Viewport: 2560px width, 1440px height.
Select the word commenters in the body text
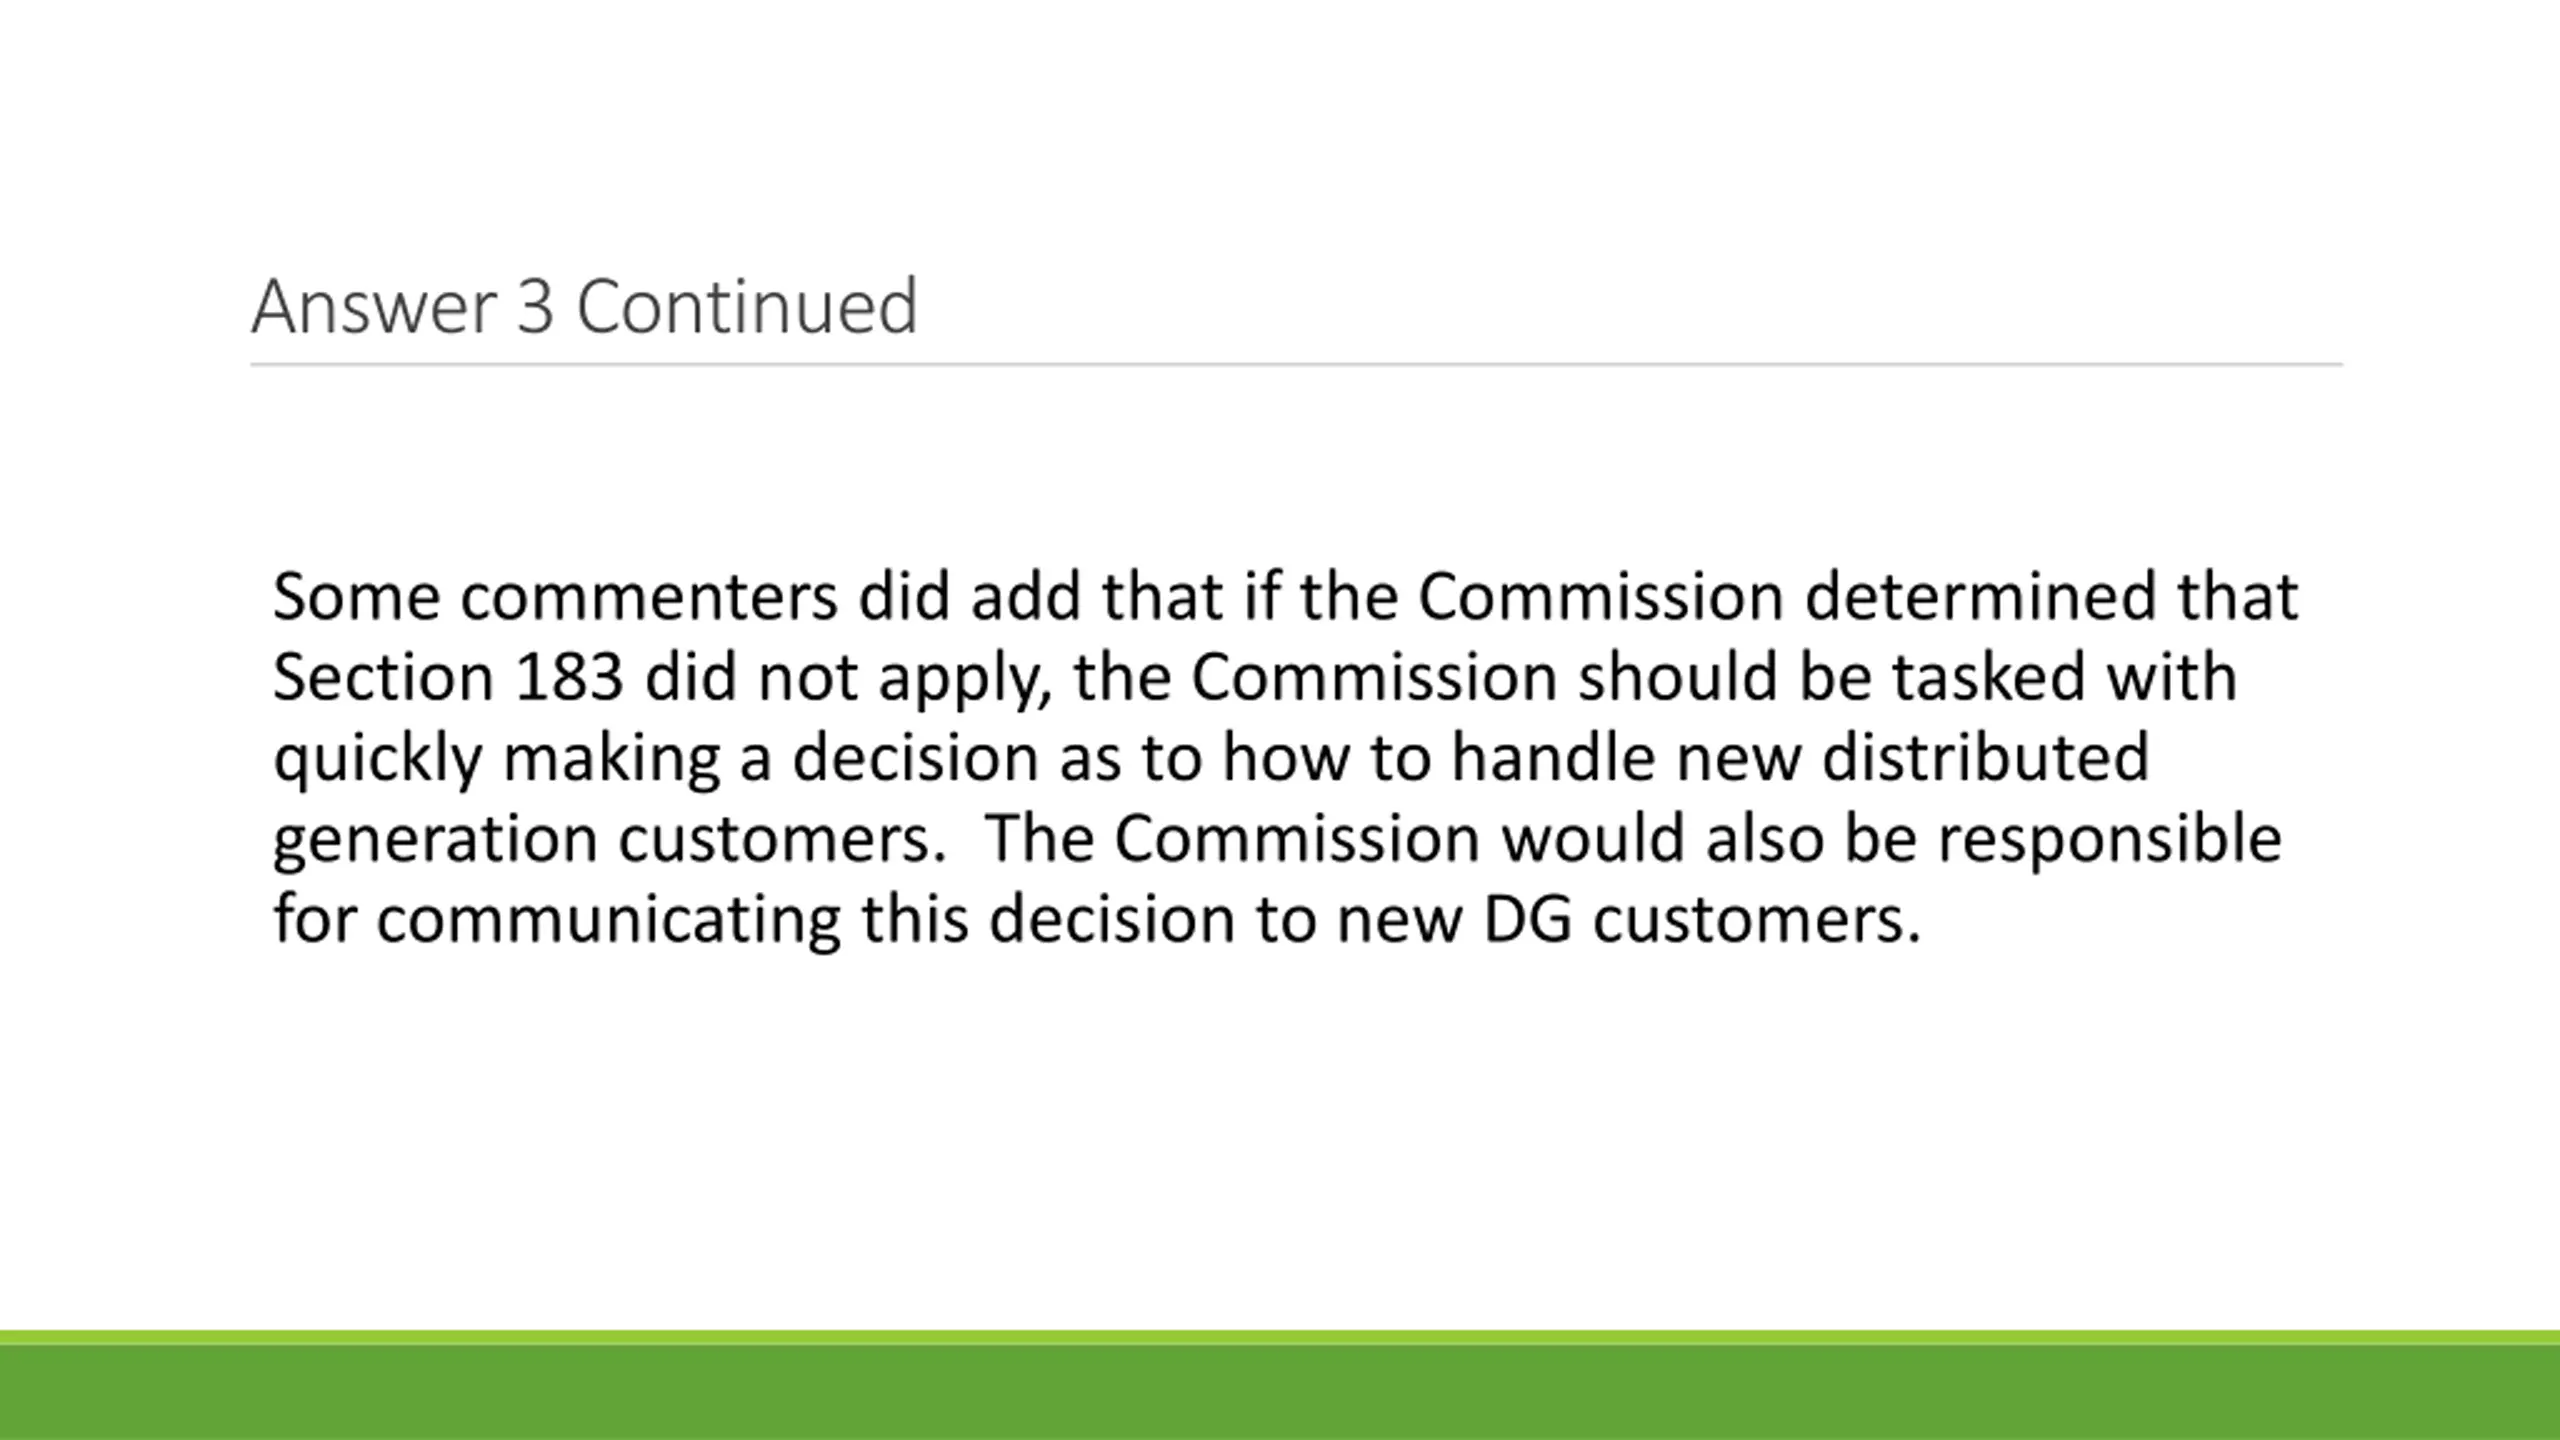[649, 597]
